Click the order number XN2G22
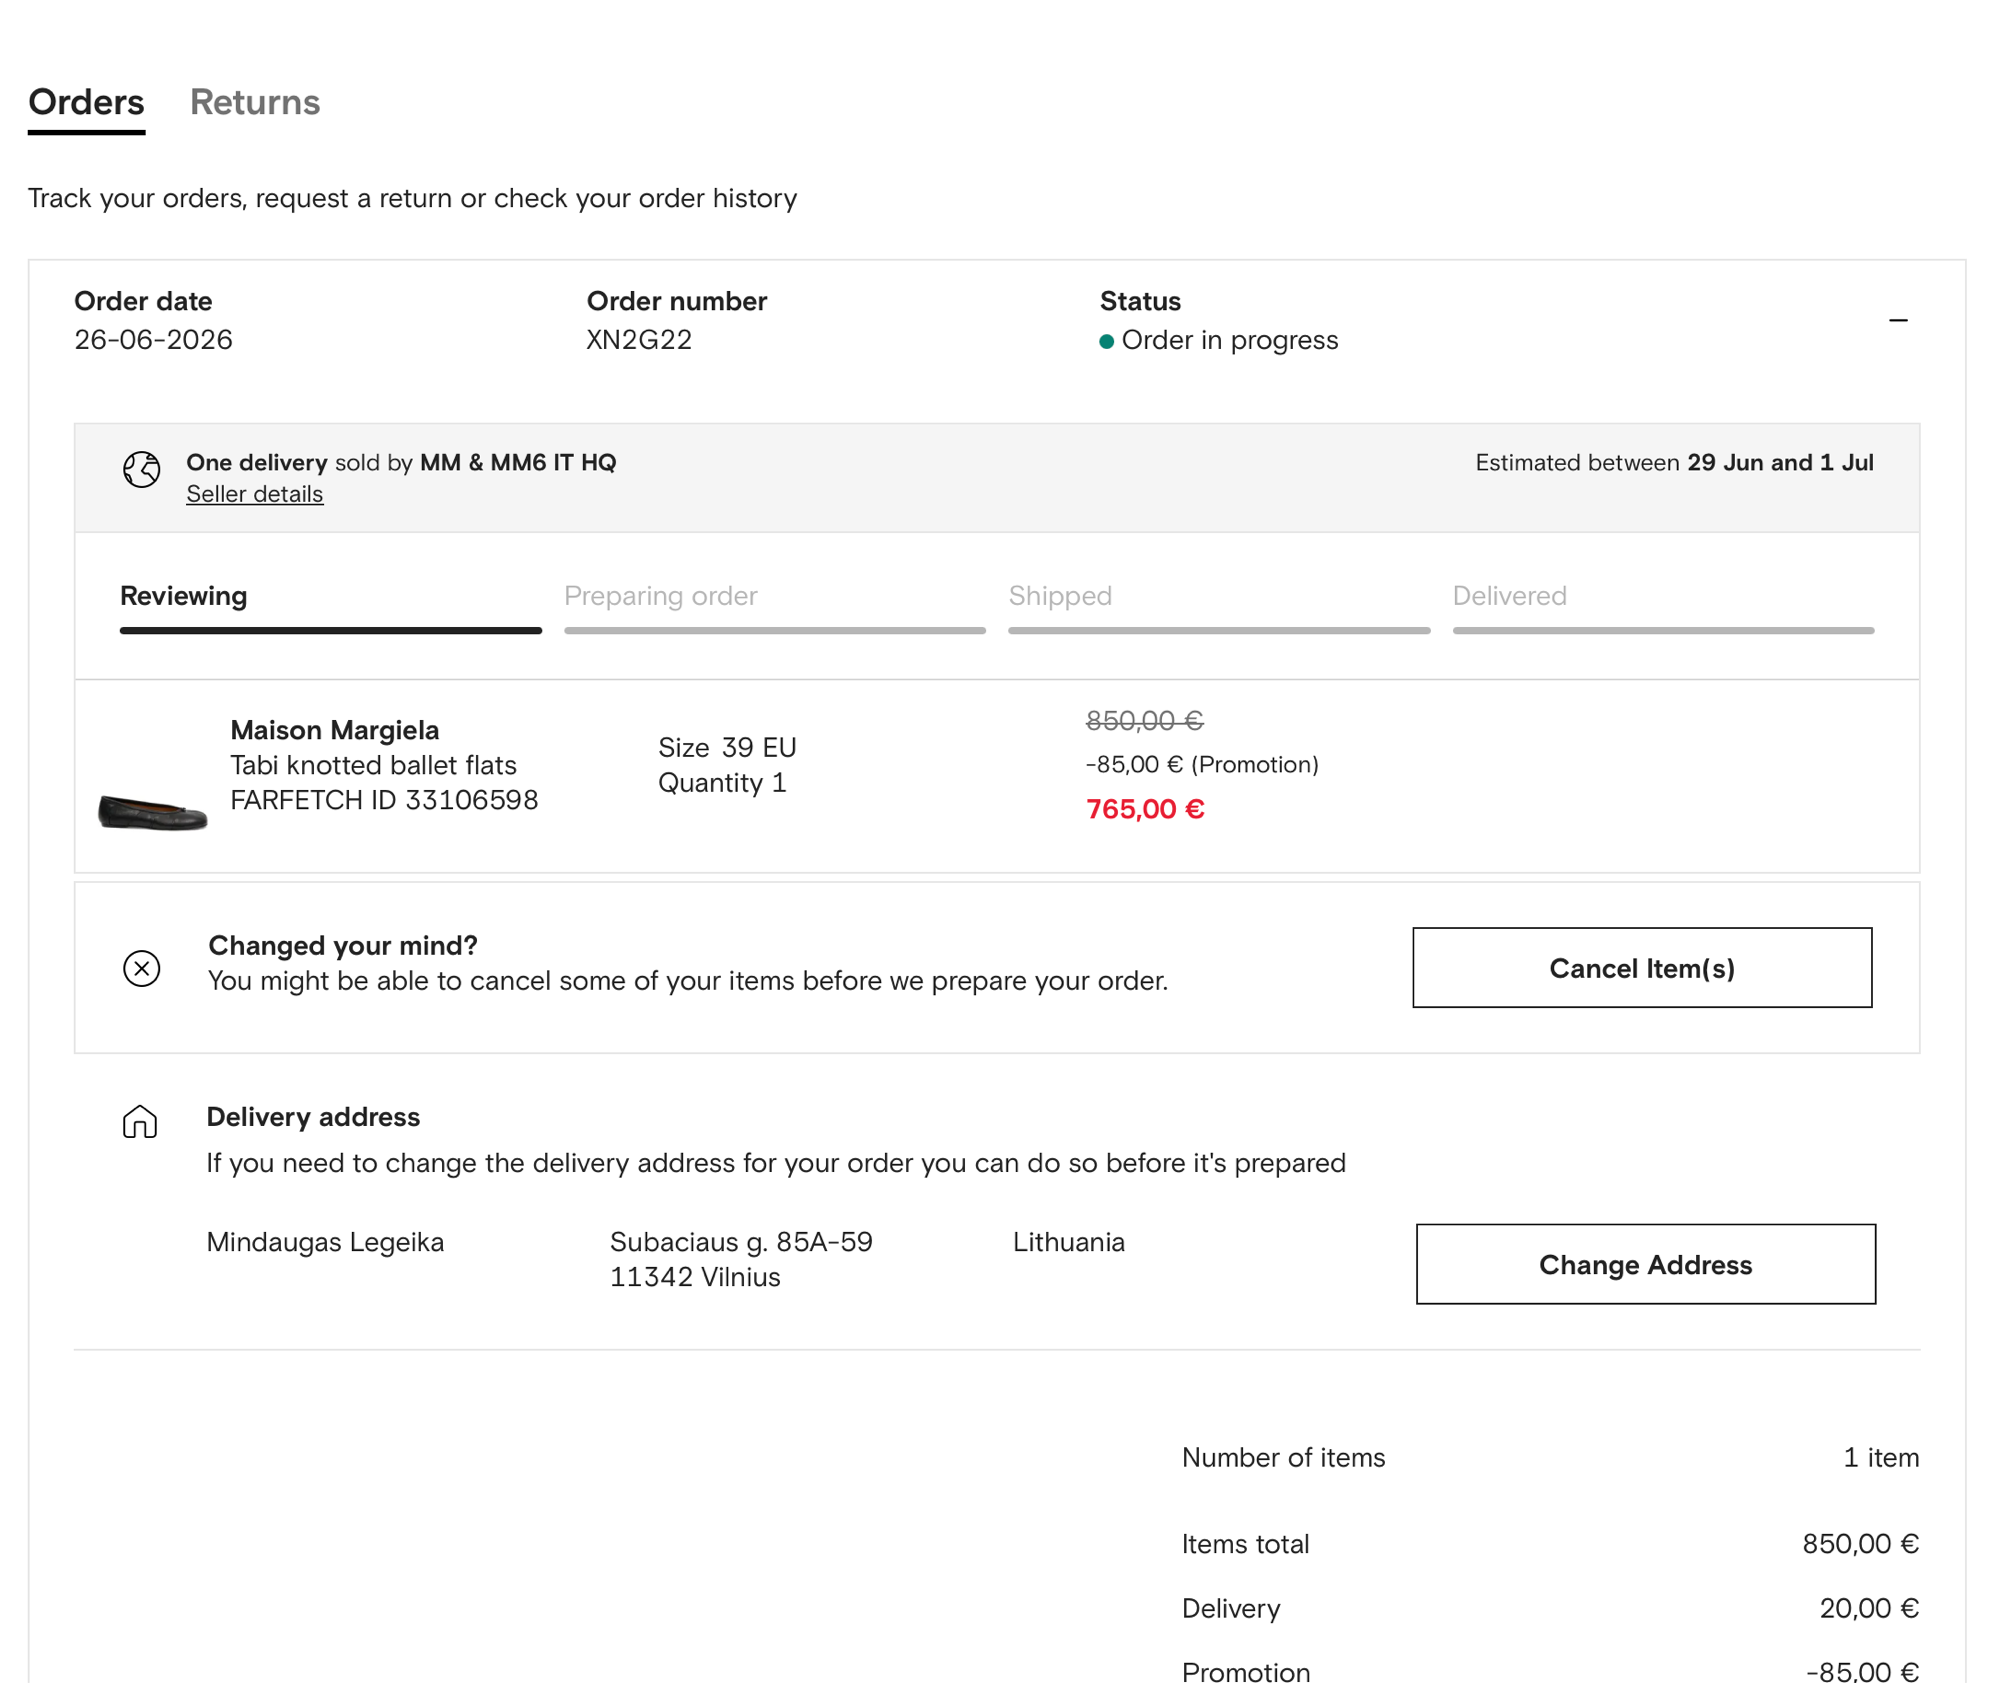 (639, 340)
